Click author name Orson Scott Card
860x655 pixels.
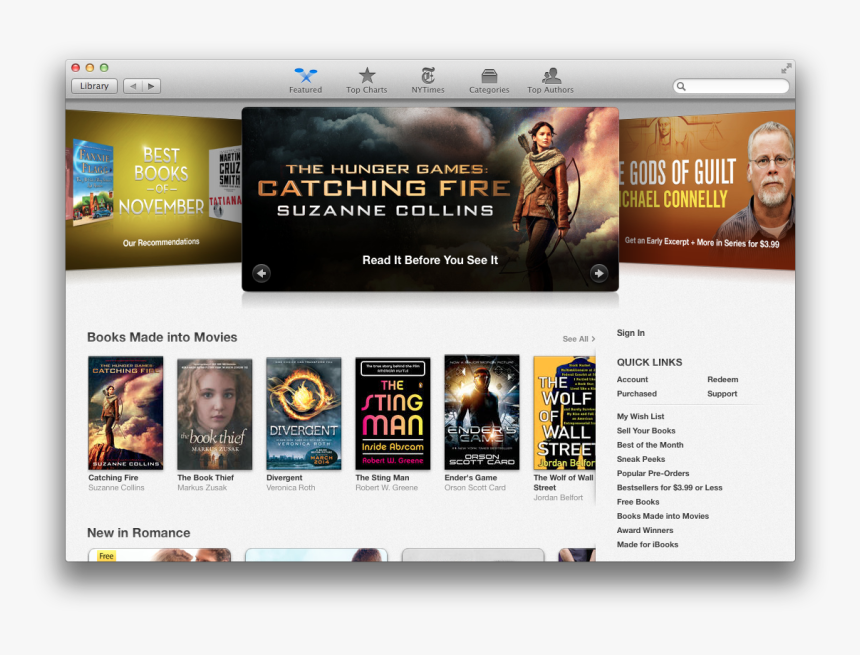coord(475,488)
